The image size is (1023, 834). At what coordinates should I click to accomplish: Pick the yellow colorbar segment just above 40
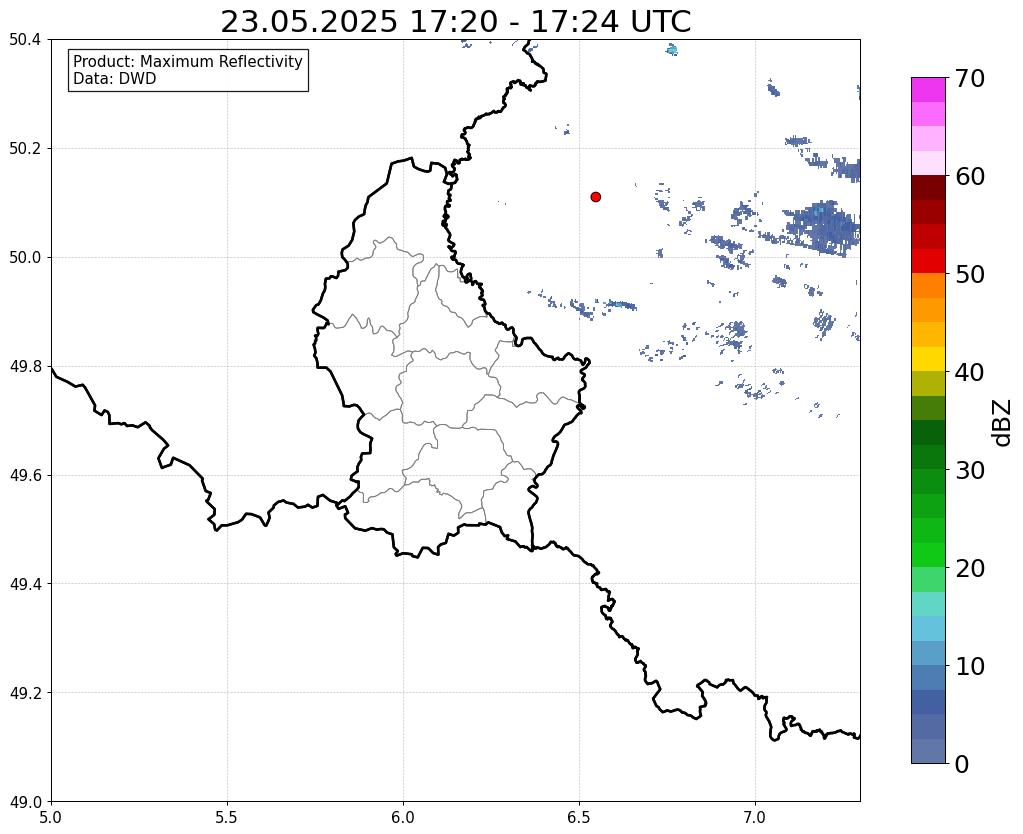[928, 360]
